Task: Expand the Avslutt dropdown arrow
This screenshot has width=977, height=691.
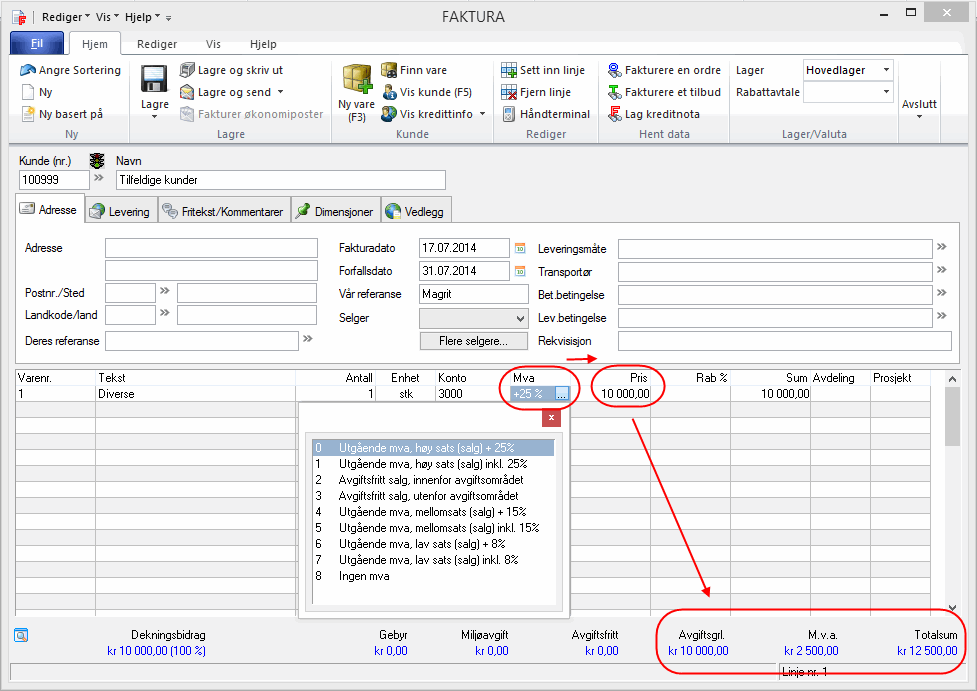Action: point(919,117)
